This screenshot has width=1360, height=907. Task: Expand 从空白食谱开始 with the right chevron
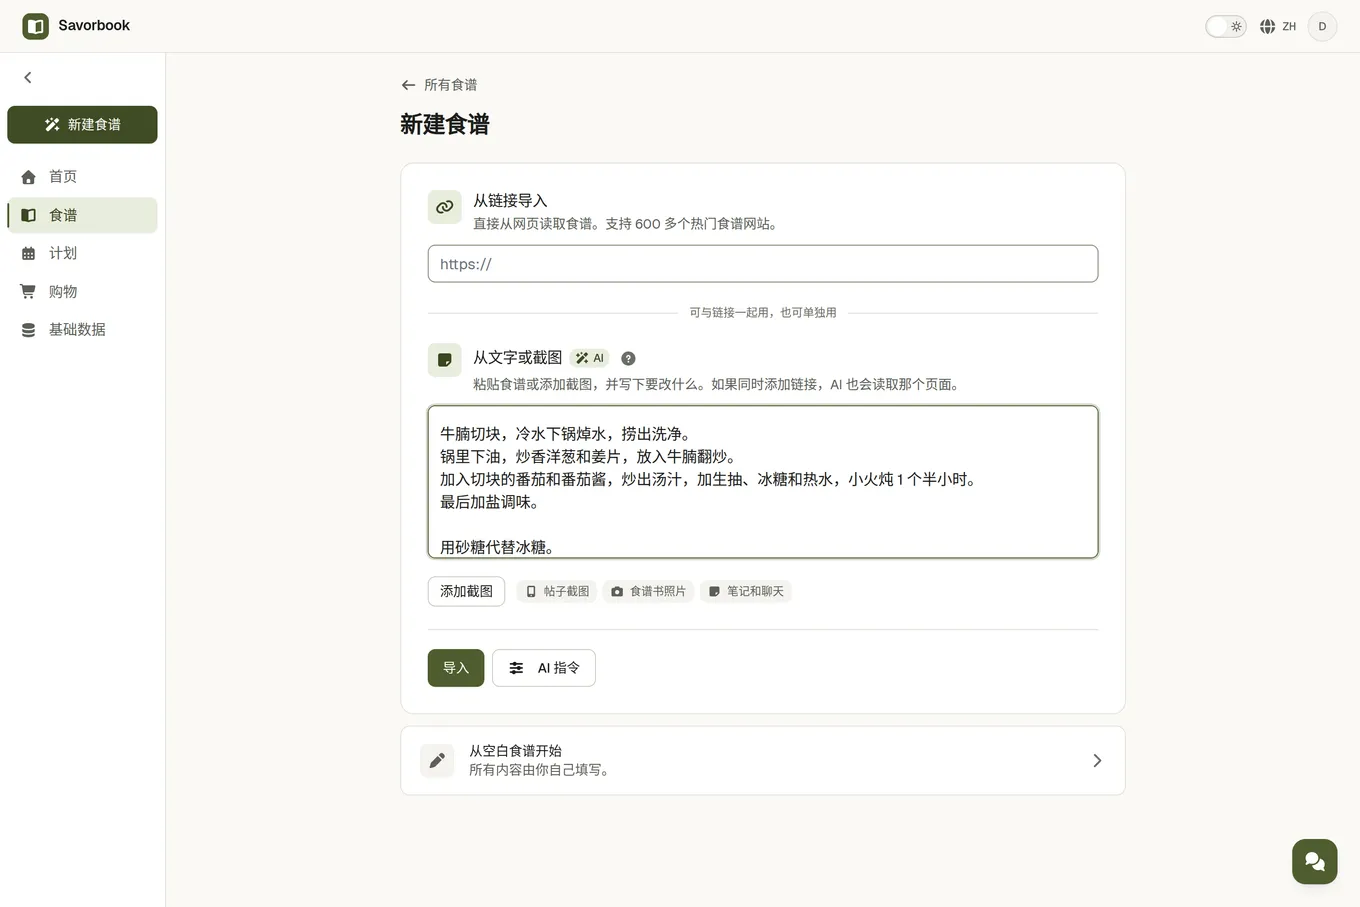(x=1097, y=761)
